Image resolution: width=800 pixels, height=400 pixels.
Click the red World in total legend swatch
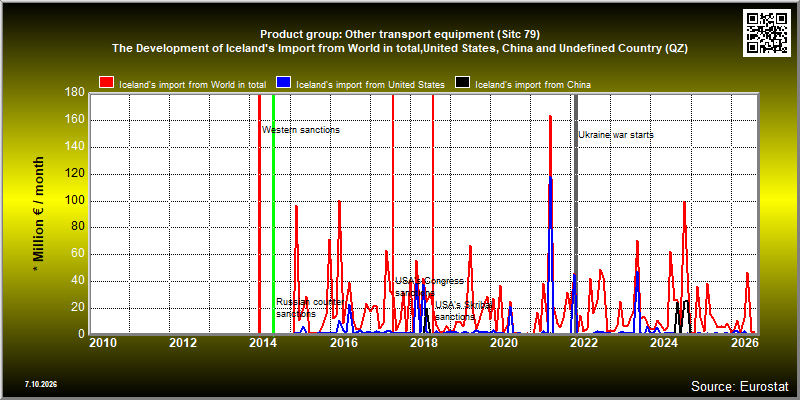[x=106, y=83]
